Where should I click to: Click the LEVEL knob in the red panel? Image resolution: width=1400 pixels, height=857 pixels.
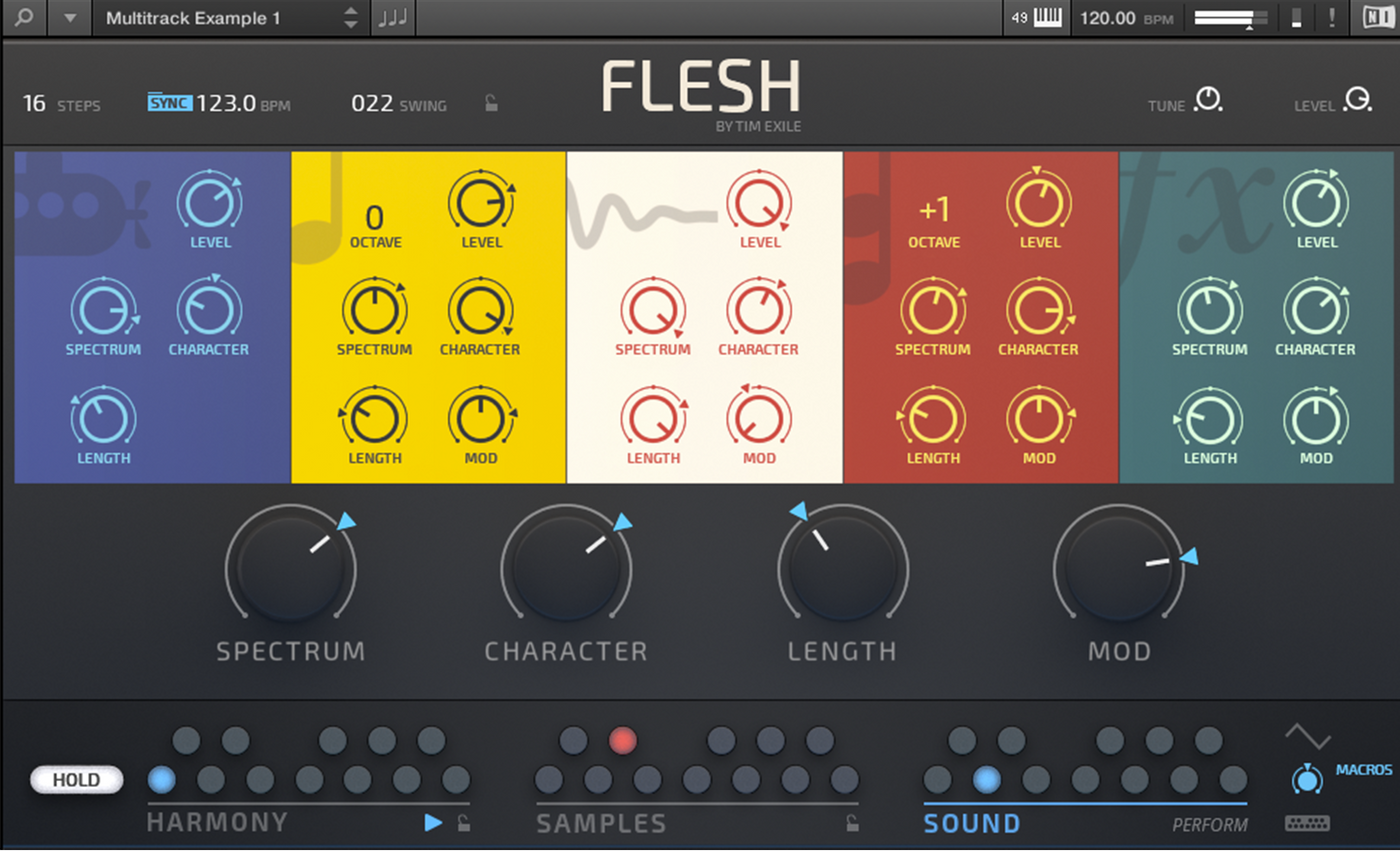1039,202
